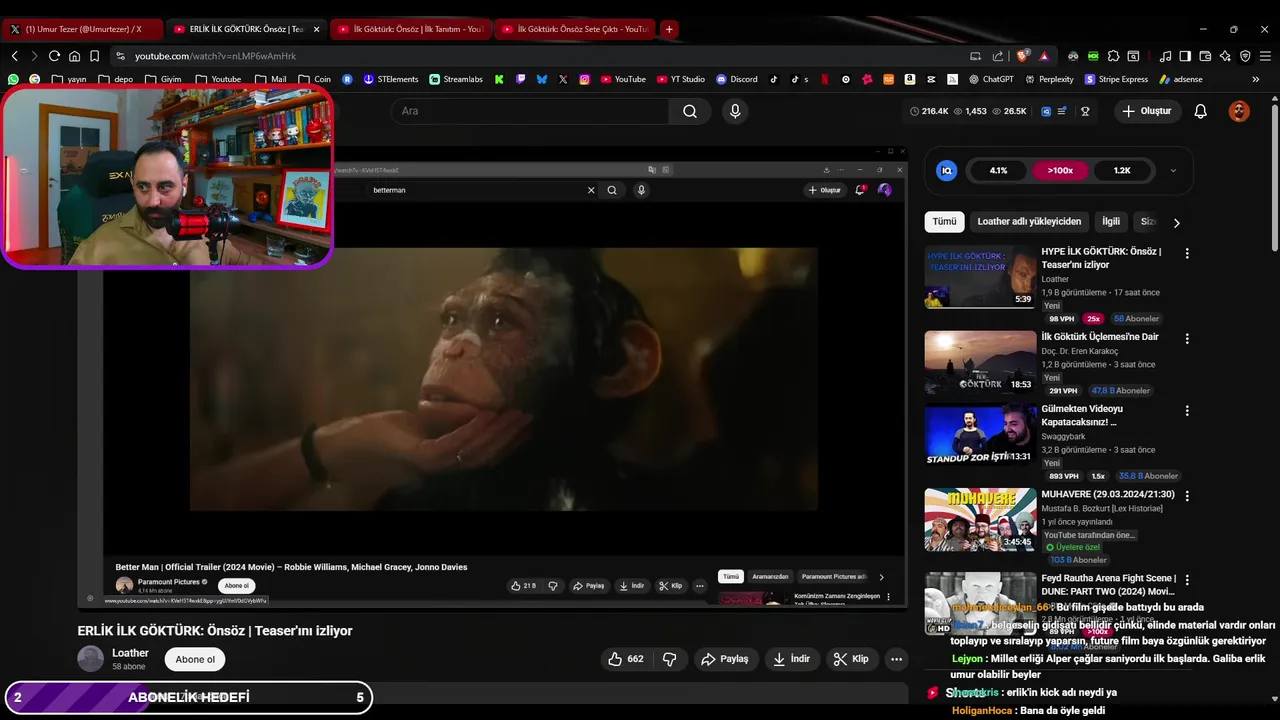Open the Coin bookmarks folder

314,79
